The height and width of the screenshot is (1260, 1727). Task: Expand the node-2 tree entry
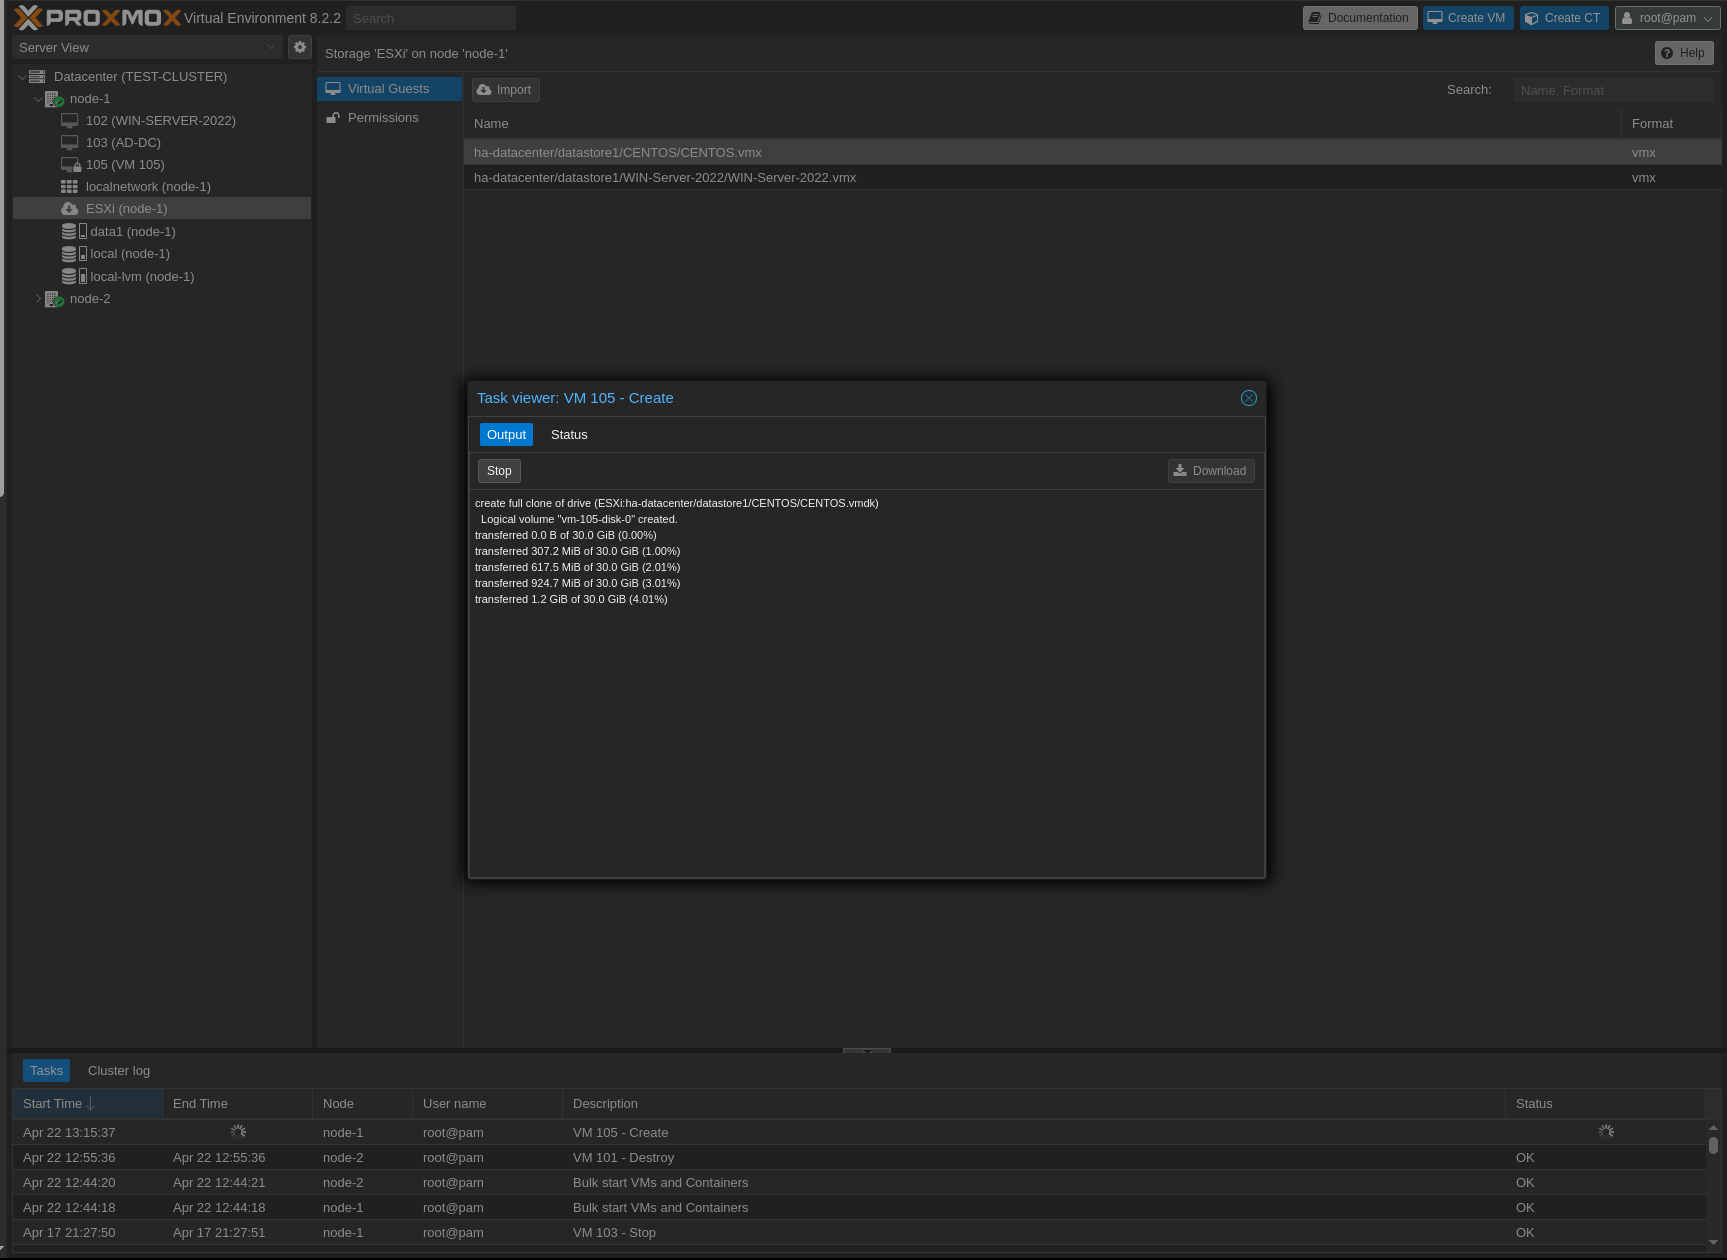38,299
